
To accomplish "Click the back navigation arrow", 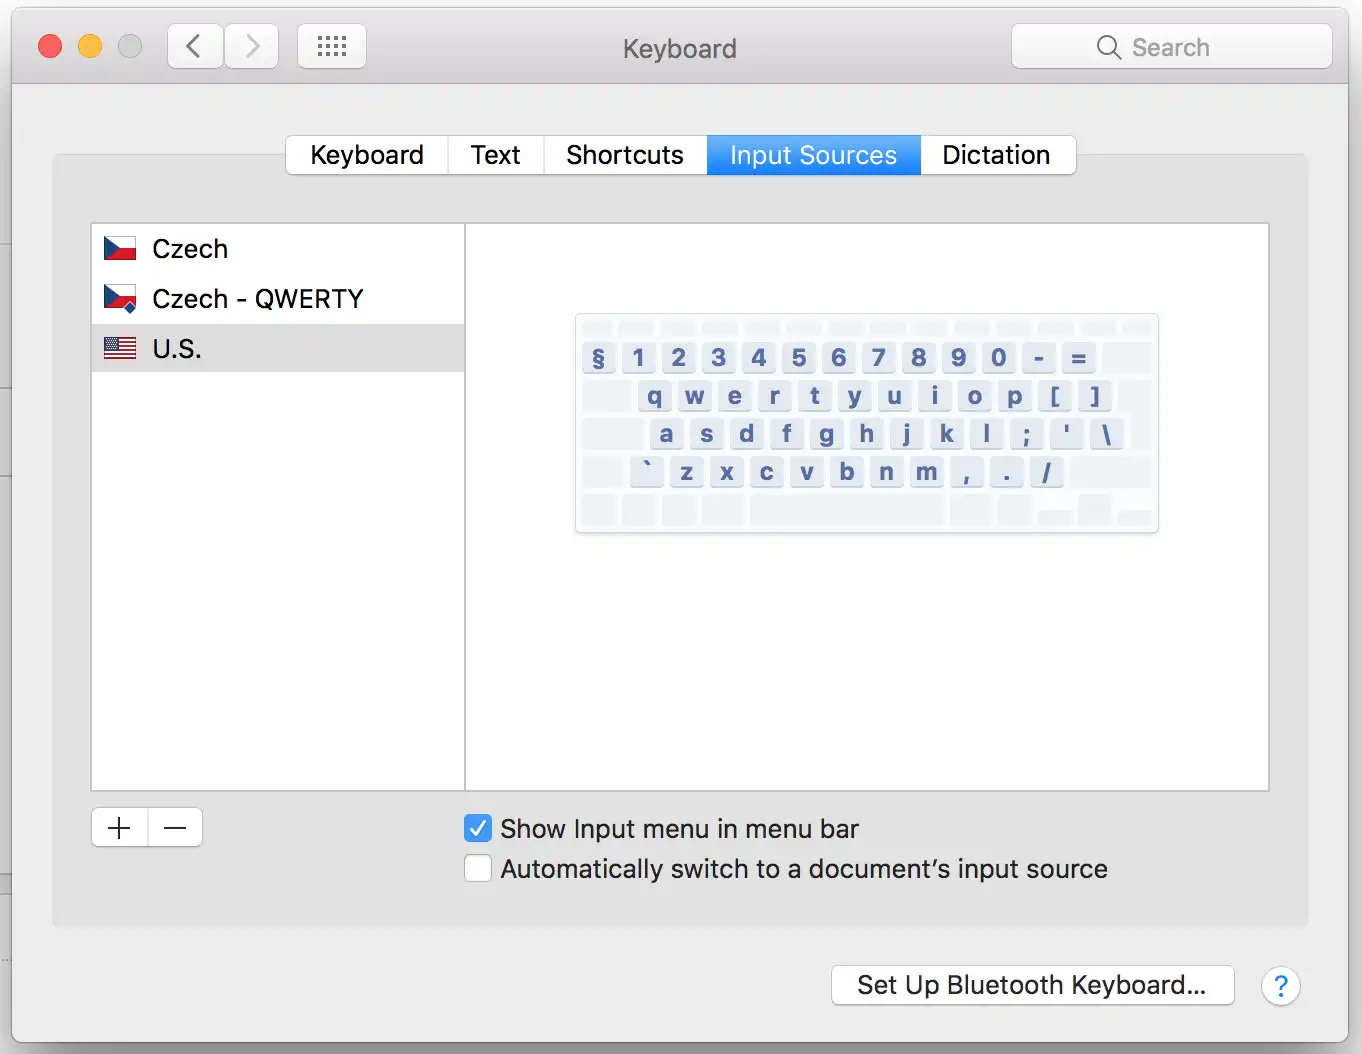I will tap(194, 45).
